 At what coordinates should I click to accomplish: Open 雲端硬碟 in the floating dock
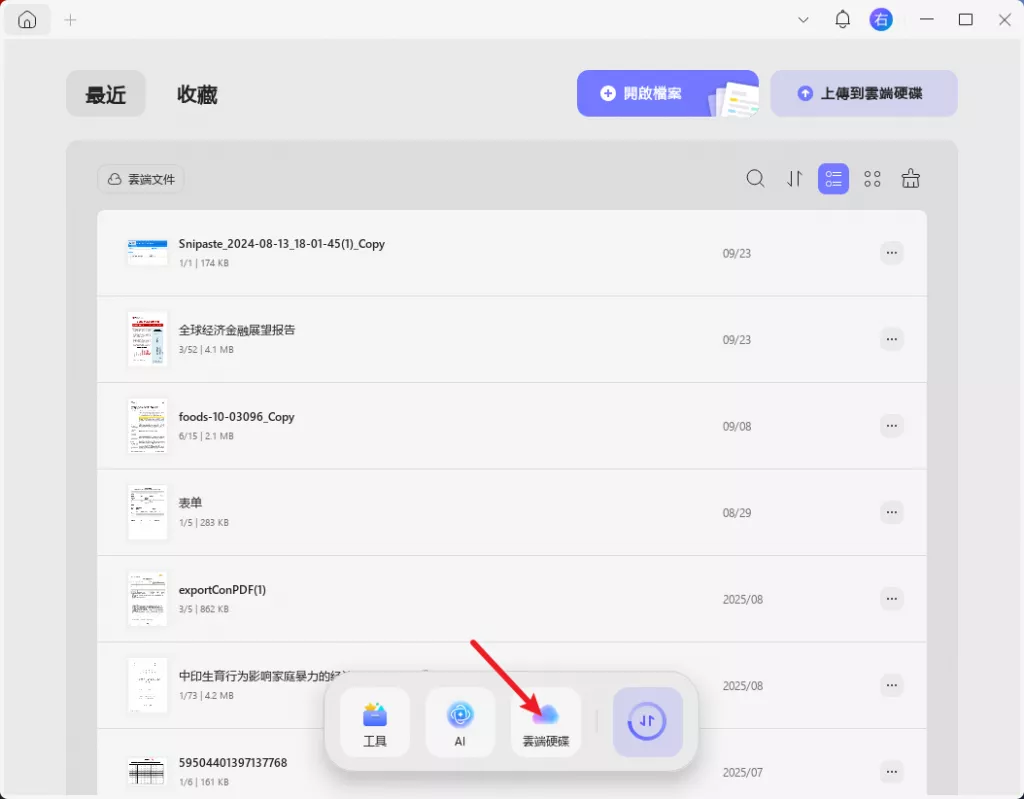(546, 722)
